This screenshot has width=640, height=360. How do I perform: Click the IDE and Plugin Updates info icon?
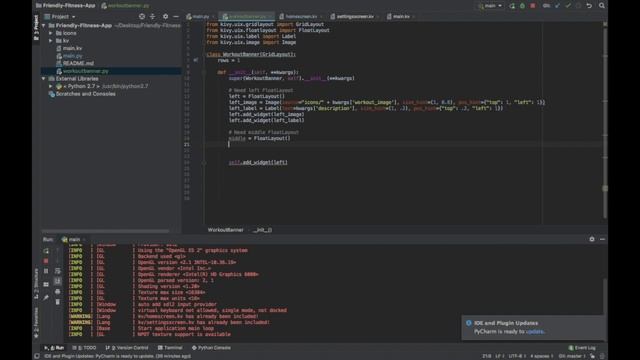[469, 323]
